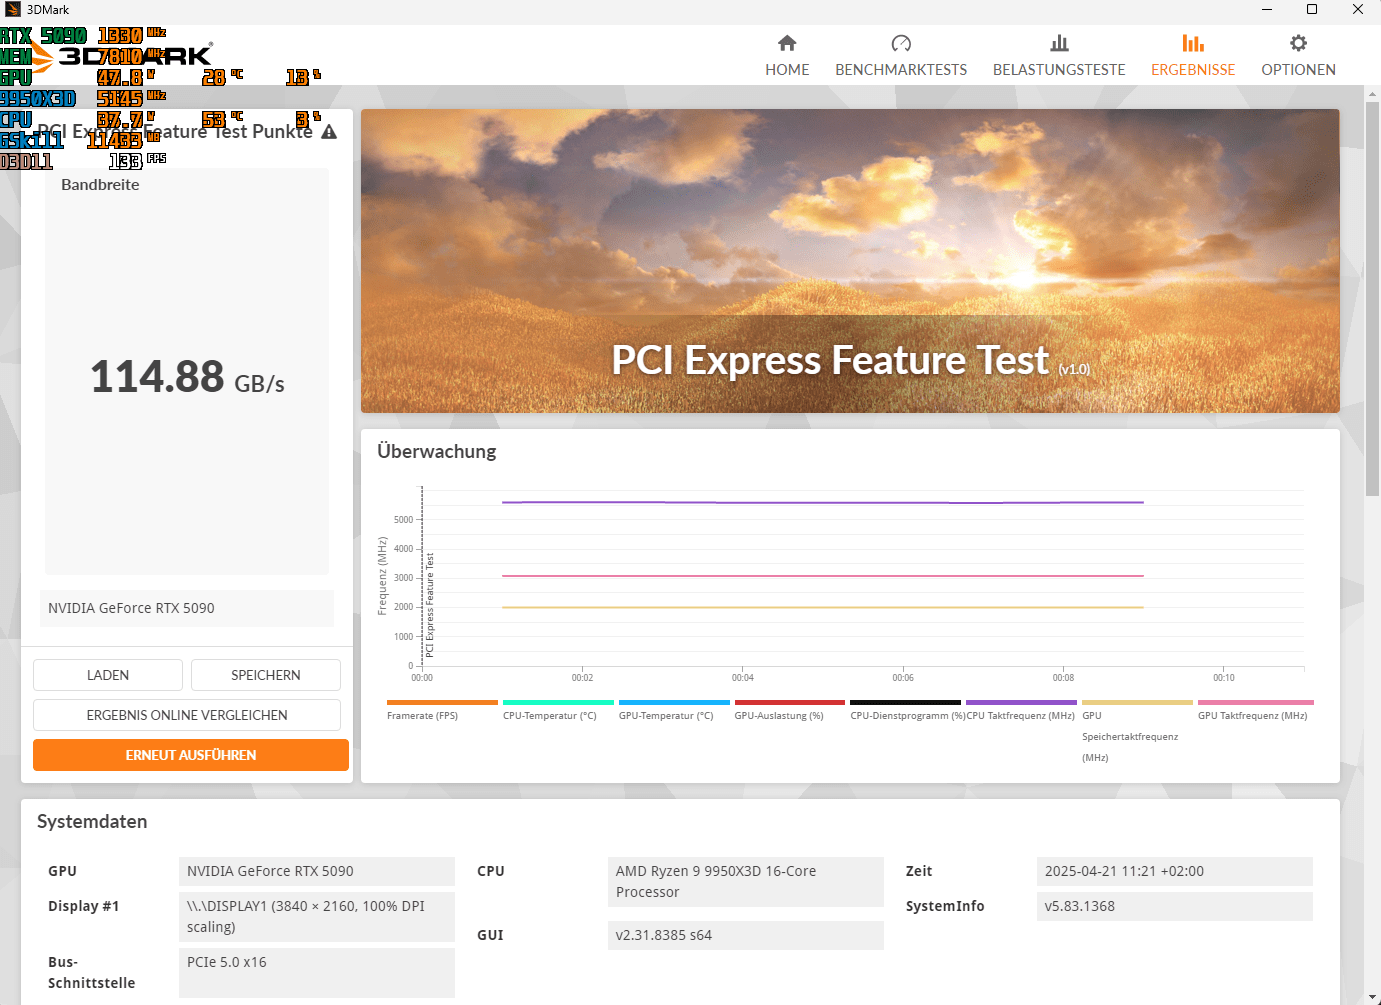Click the Display #1 resolution value

click(x=317, y=917)
